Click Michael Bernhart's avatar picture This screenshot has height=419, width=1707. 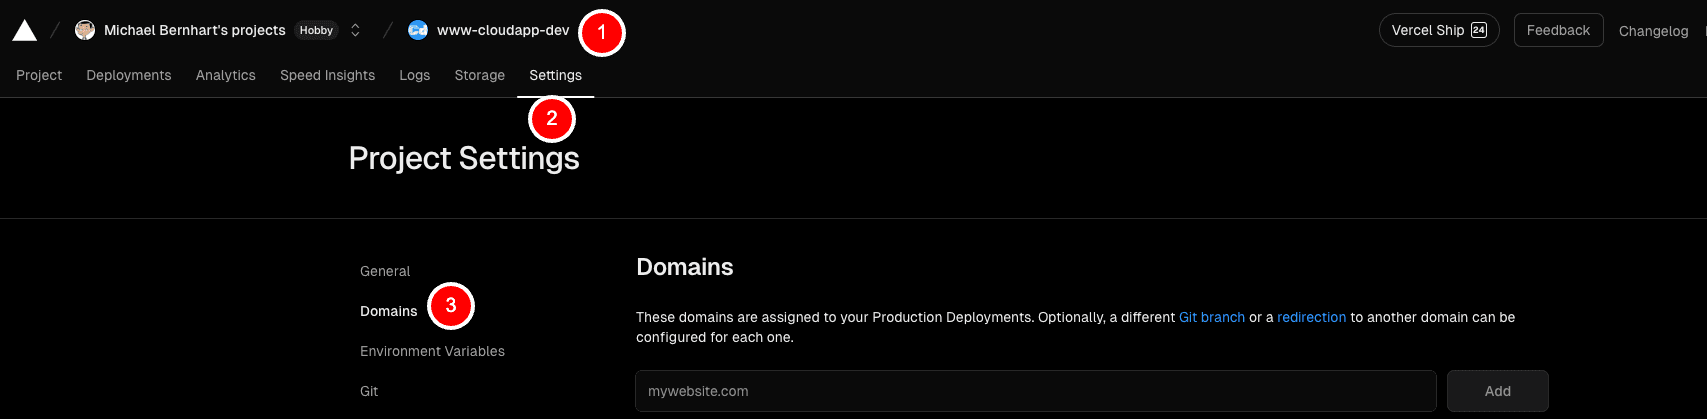(85, 30)
